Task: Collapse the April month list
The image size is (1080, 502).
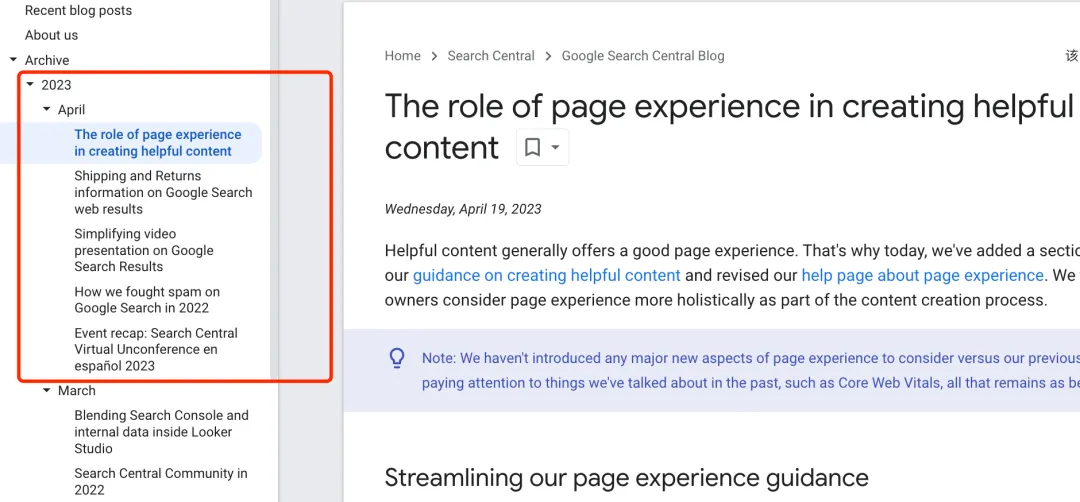Action: pyautogui.click(x=47, y=110)
